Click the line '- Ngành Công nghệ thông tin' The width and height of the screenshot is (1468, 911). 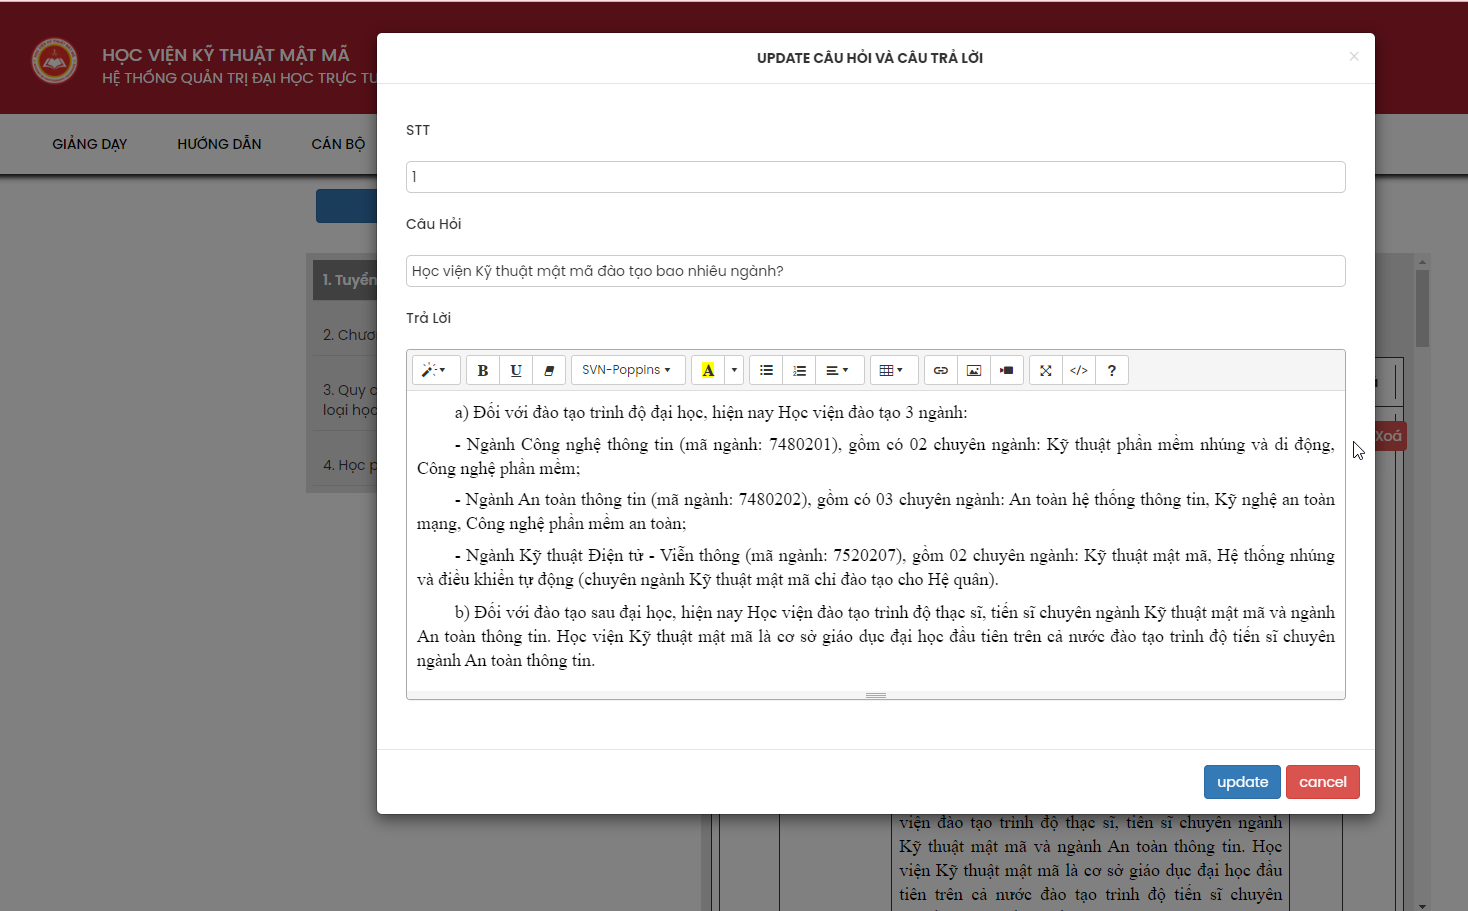point(876,456)
